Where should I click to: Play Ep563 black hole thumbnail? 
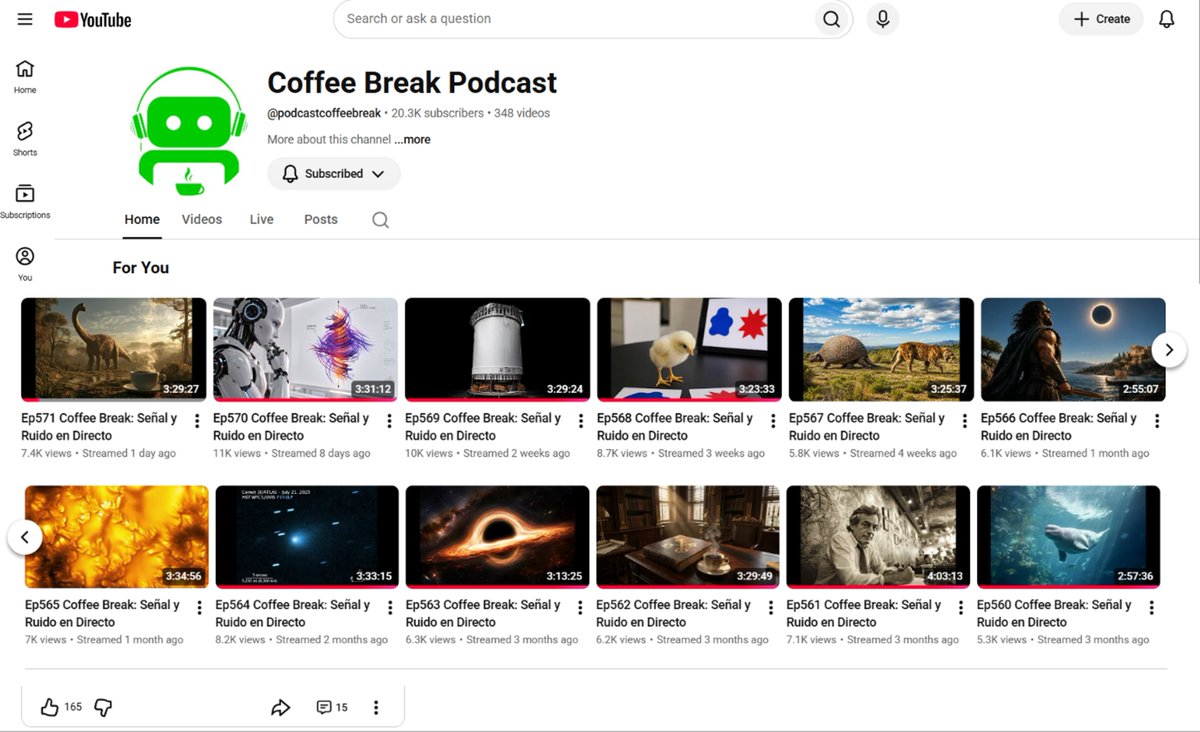(498, 537)
